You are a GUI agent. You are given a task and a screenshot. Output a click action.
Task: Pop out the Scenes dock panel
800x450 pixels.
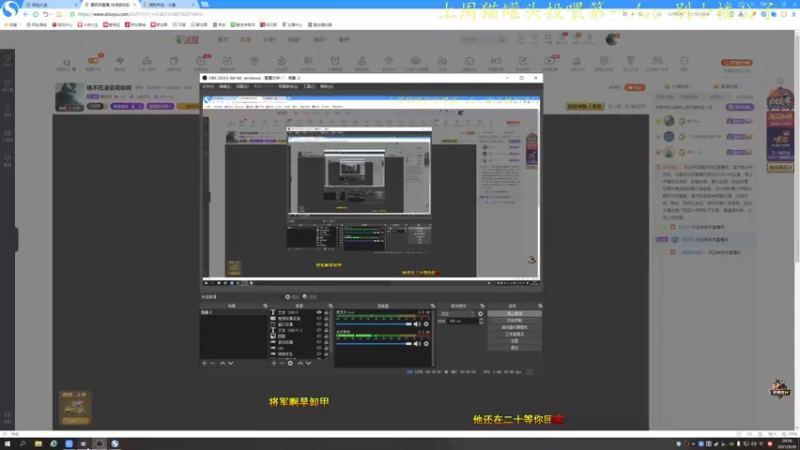[265, 306]
